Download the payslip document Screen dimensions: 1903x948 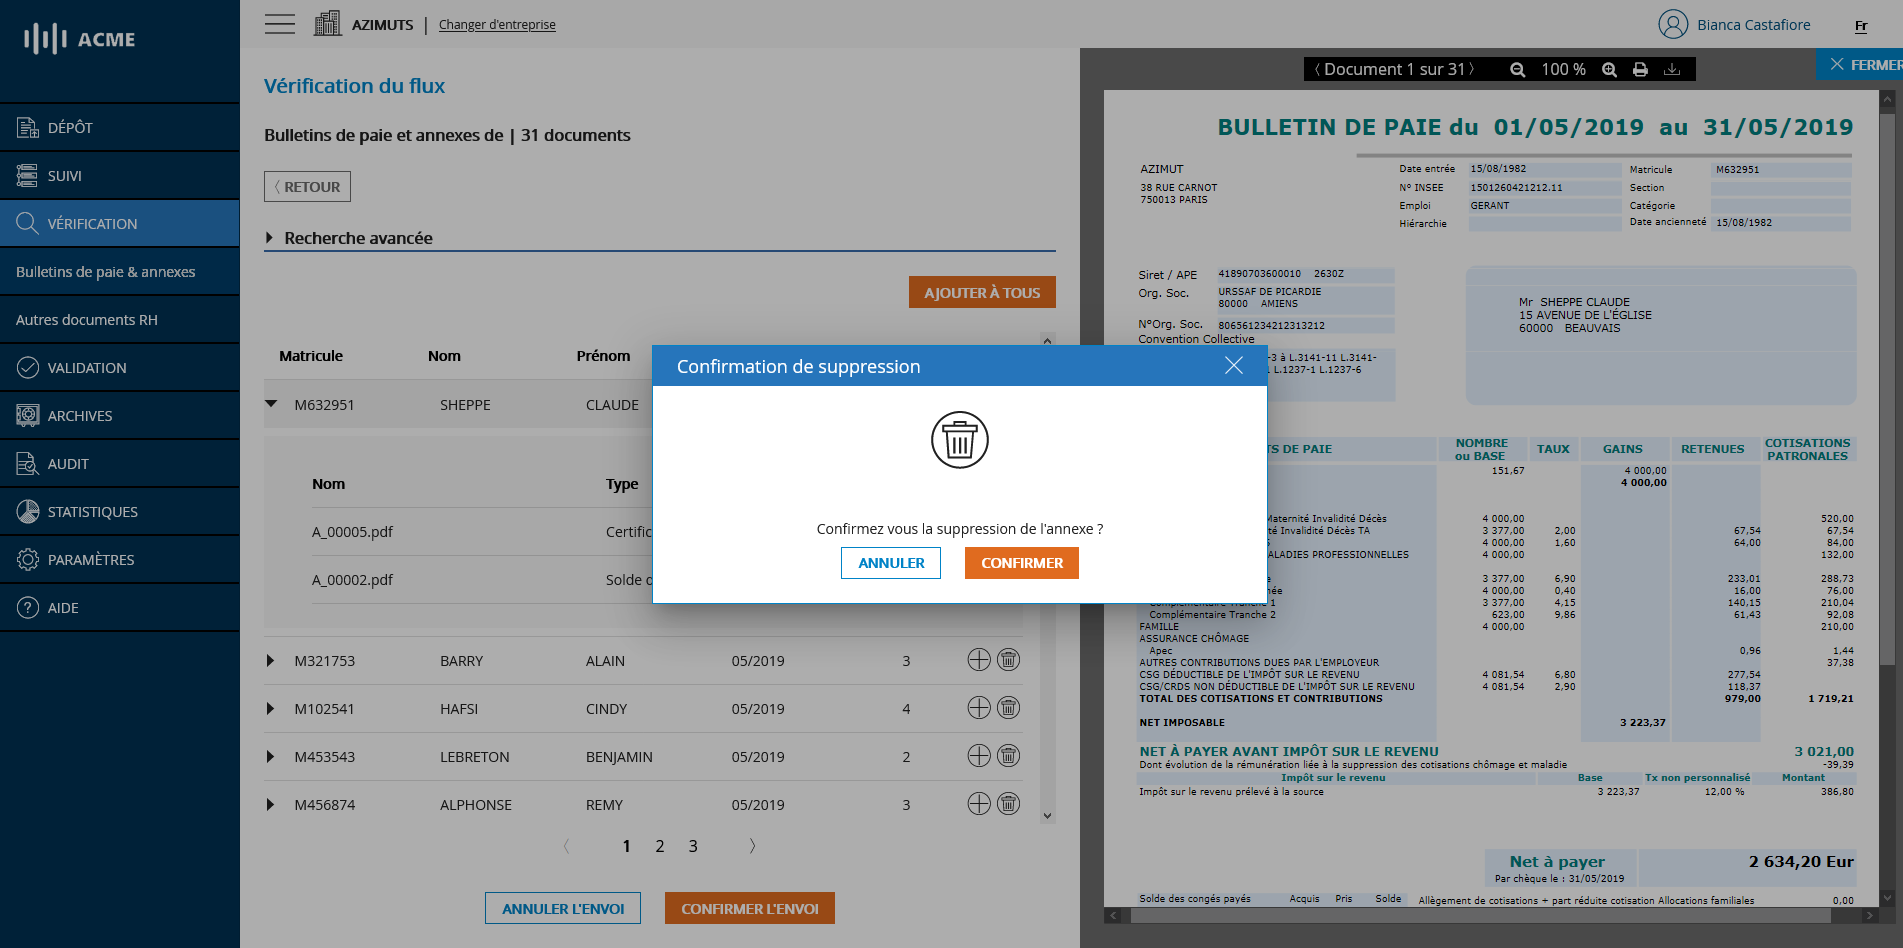(x=1672, y=69)
